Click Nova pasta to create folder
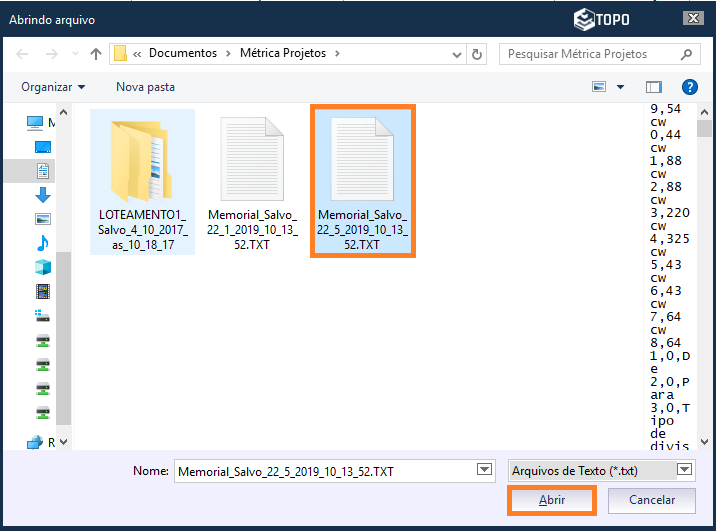Viewport: 716px width, 531px height. [145, 87]
